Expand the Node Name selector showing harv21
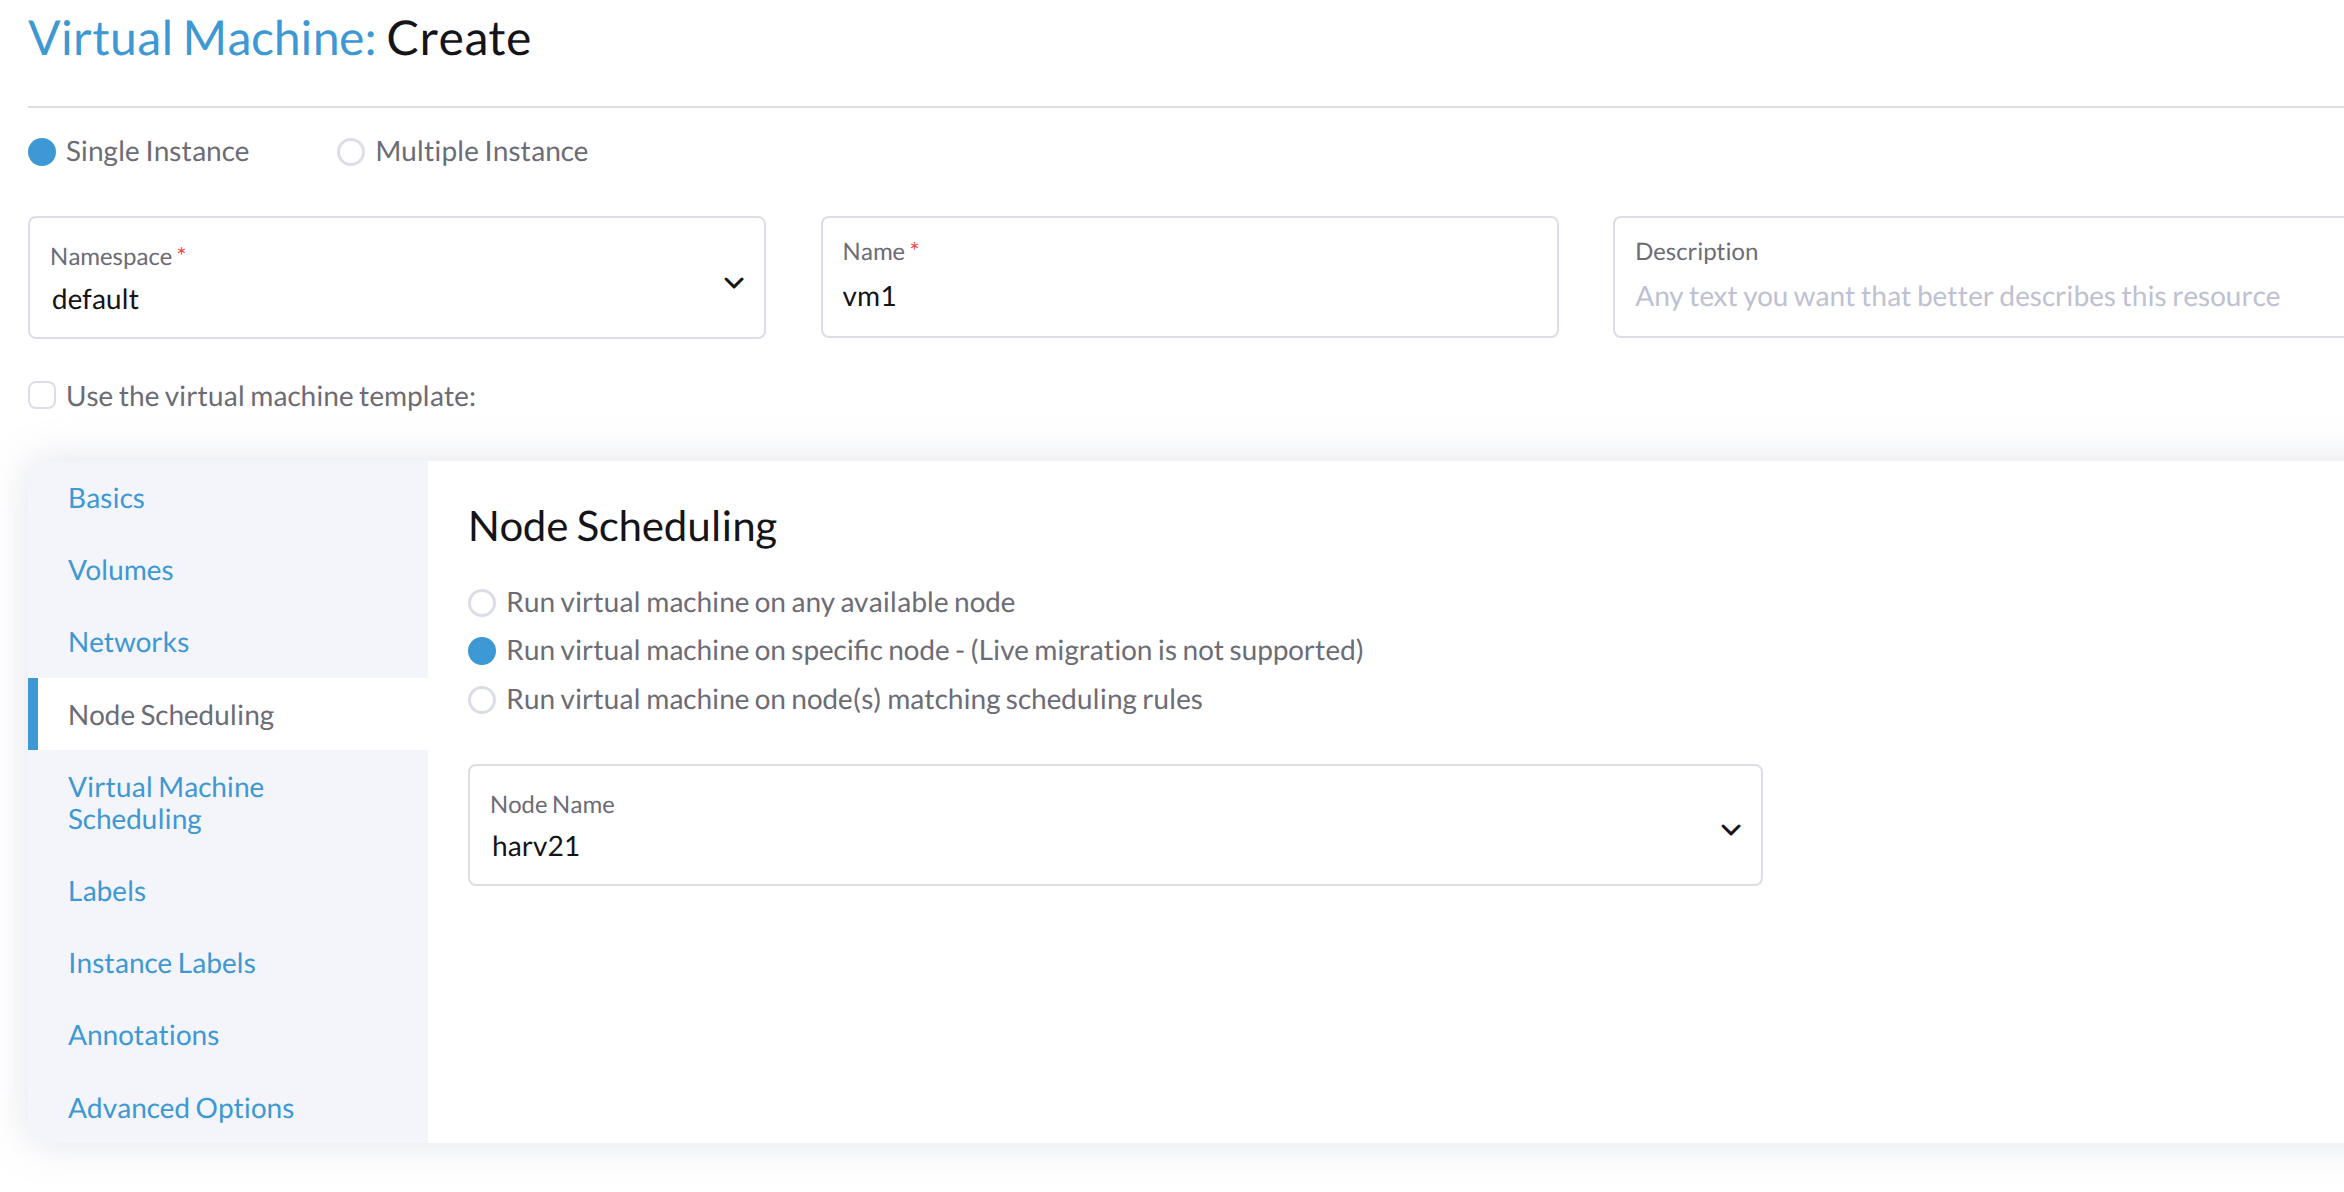Screen dimensions: 2344x1192 point(1728,828)
